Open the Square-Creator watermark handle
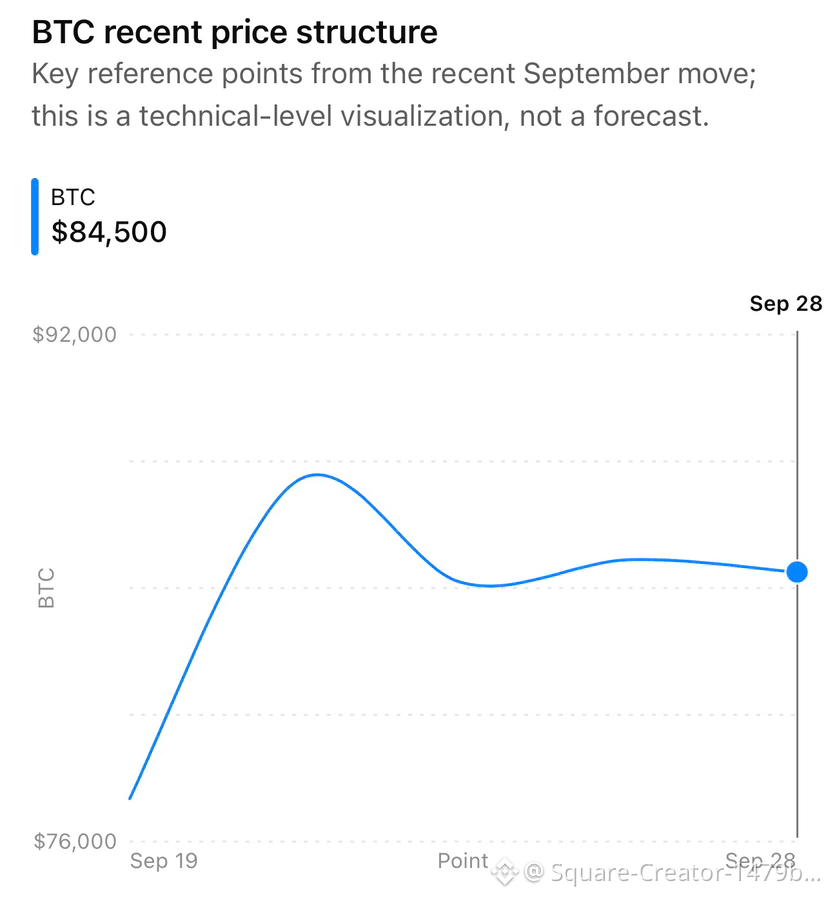Image resolution: width=828 pixels, height=897 pixels. [x=672, y=873]
